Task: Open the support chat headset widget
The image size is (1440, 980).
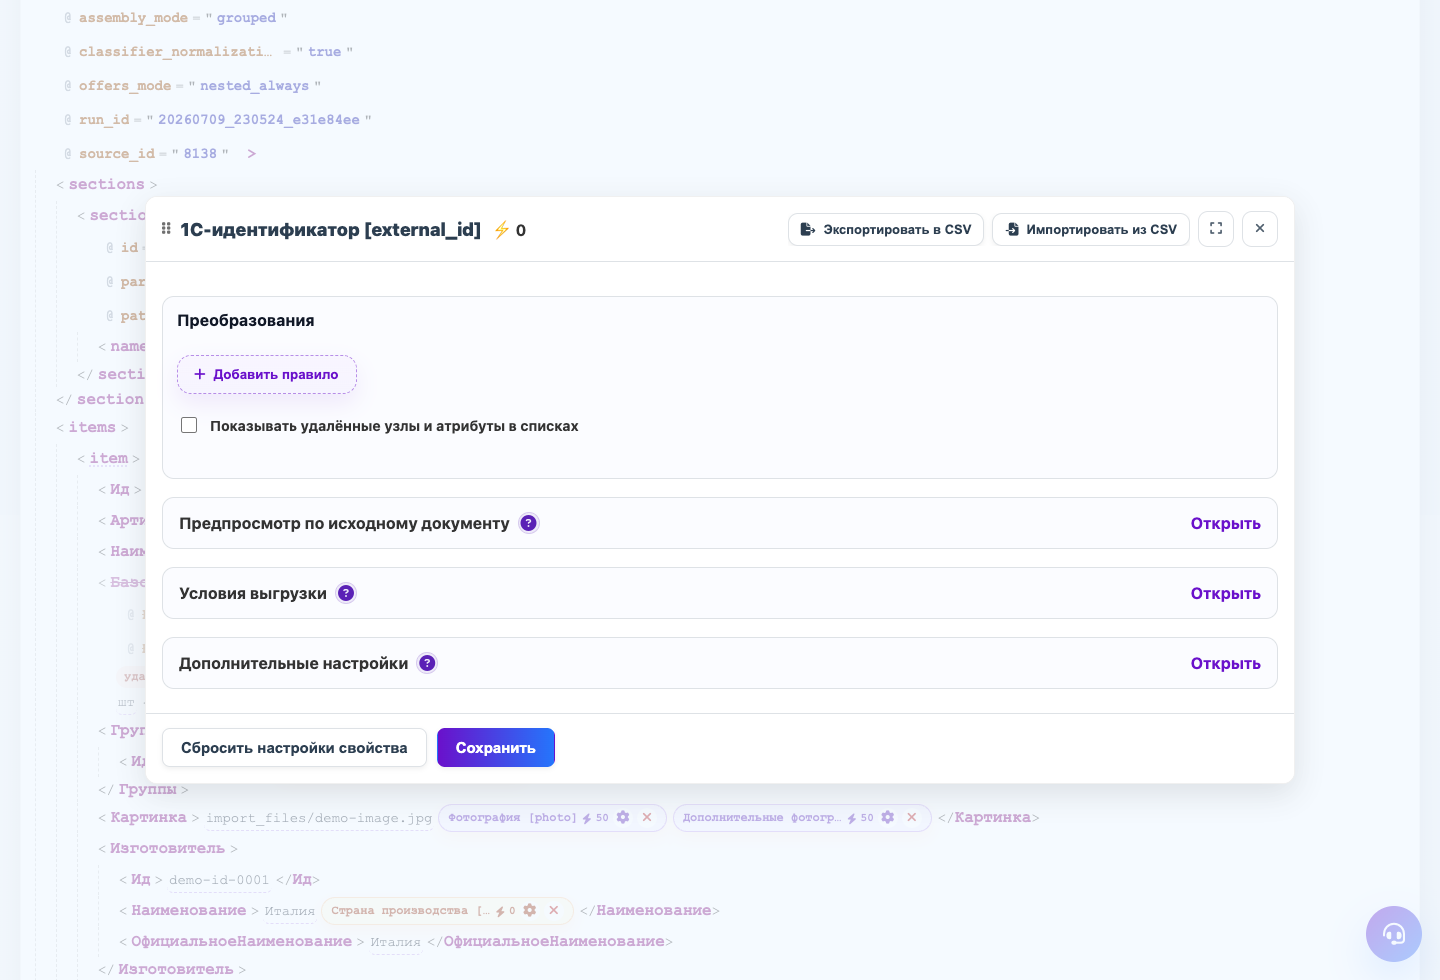Action: 1394,934
